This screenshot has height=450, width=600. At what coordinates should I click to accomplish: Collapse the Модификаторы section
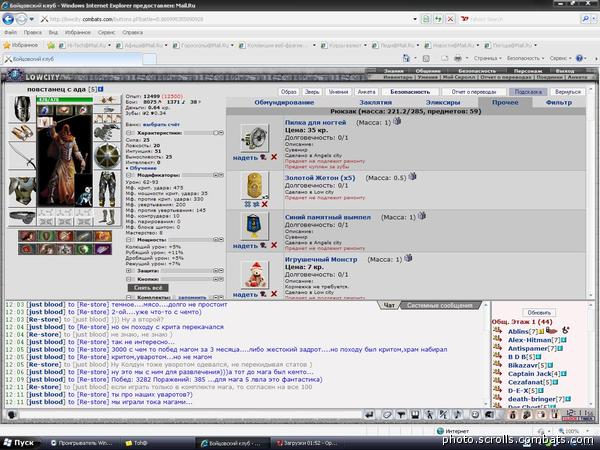[129, 175]
